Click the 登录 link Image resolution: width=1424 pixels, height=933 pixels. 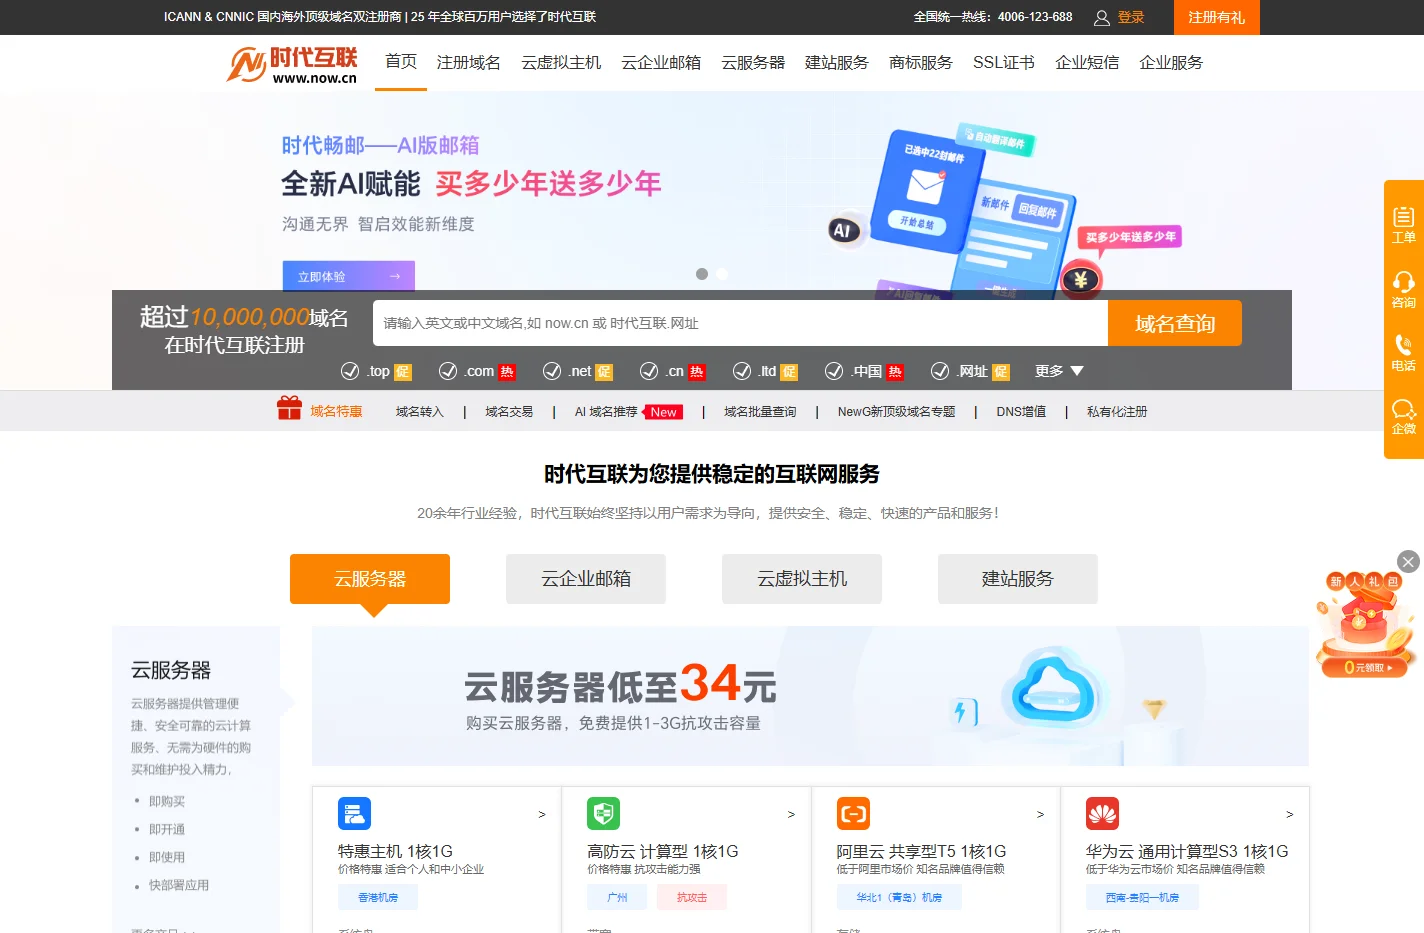click(1131, 17)
